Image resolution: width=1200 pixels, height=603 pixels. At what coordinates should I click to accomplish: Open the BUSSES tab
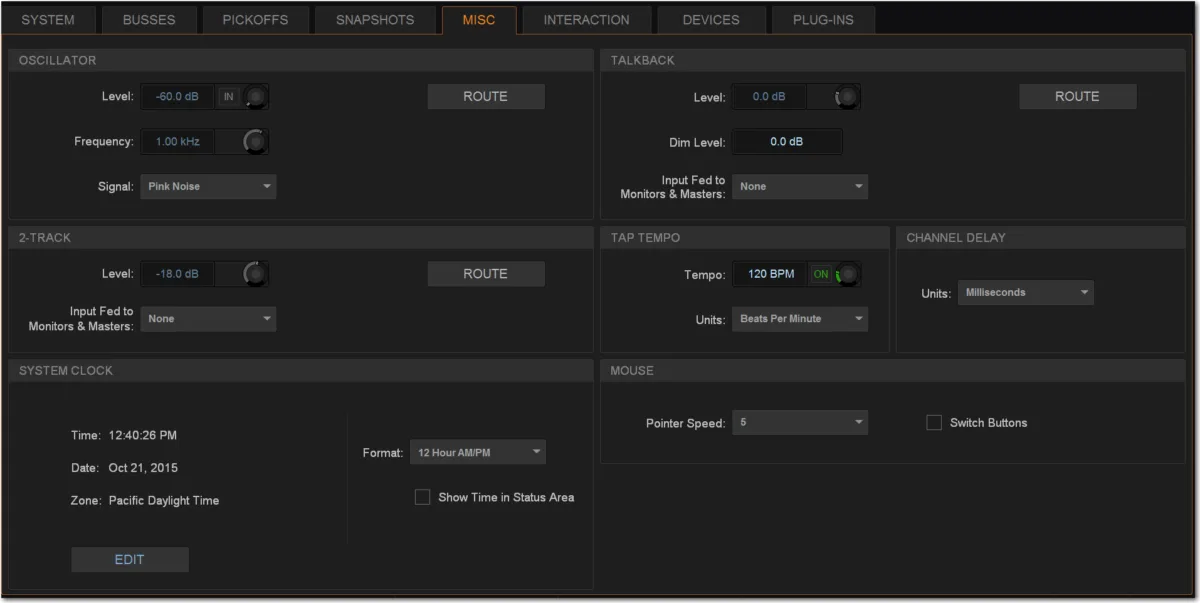click(x=148, y=20)
